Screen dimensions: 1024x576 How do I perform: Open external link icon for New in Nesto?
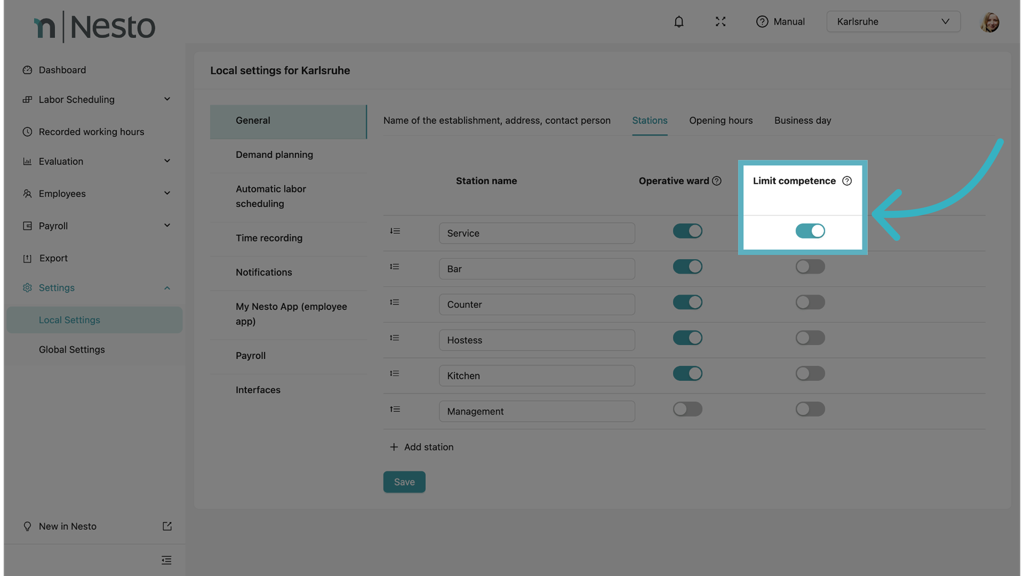click(167, 526)
